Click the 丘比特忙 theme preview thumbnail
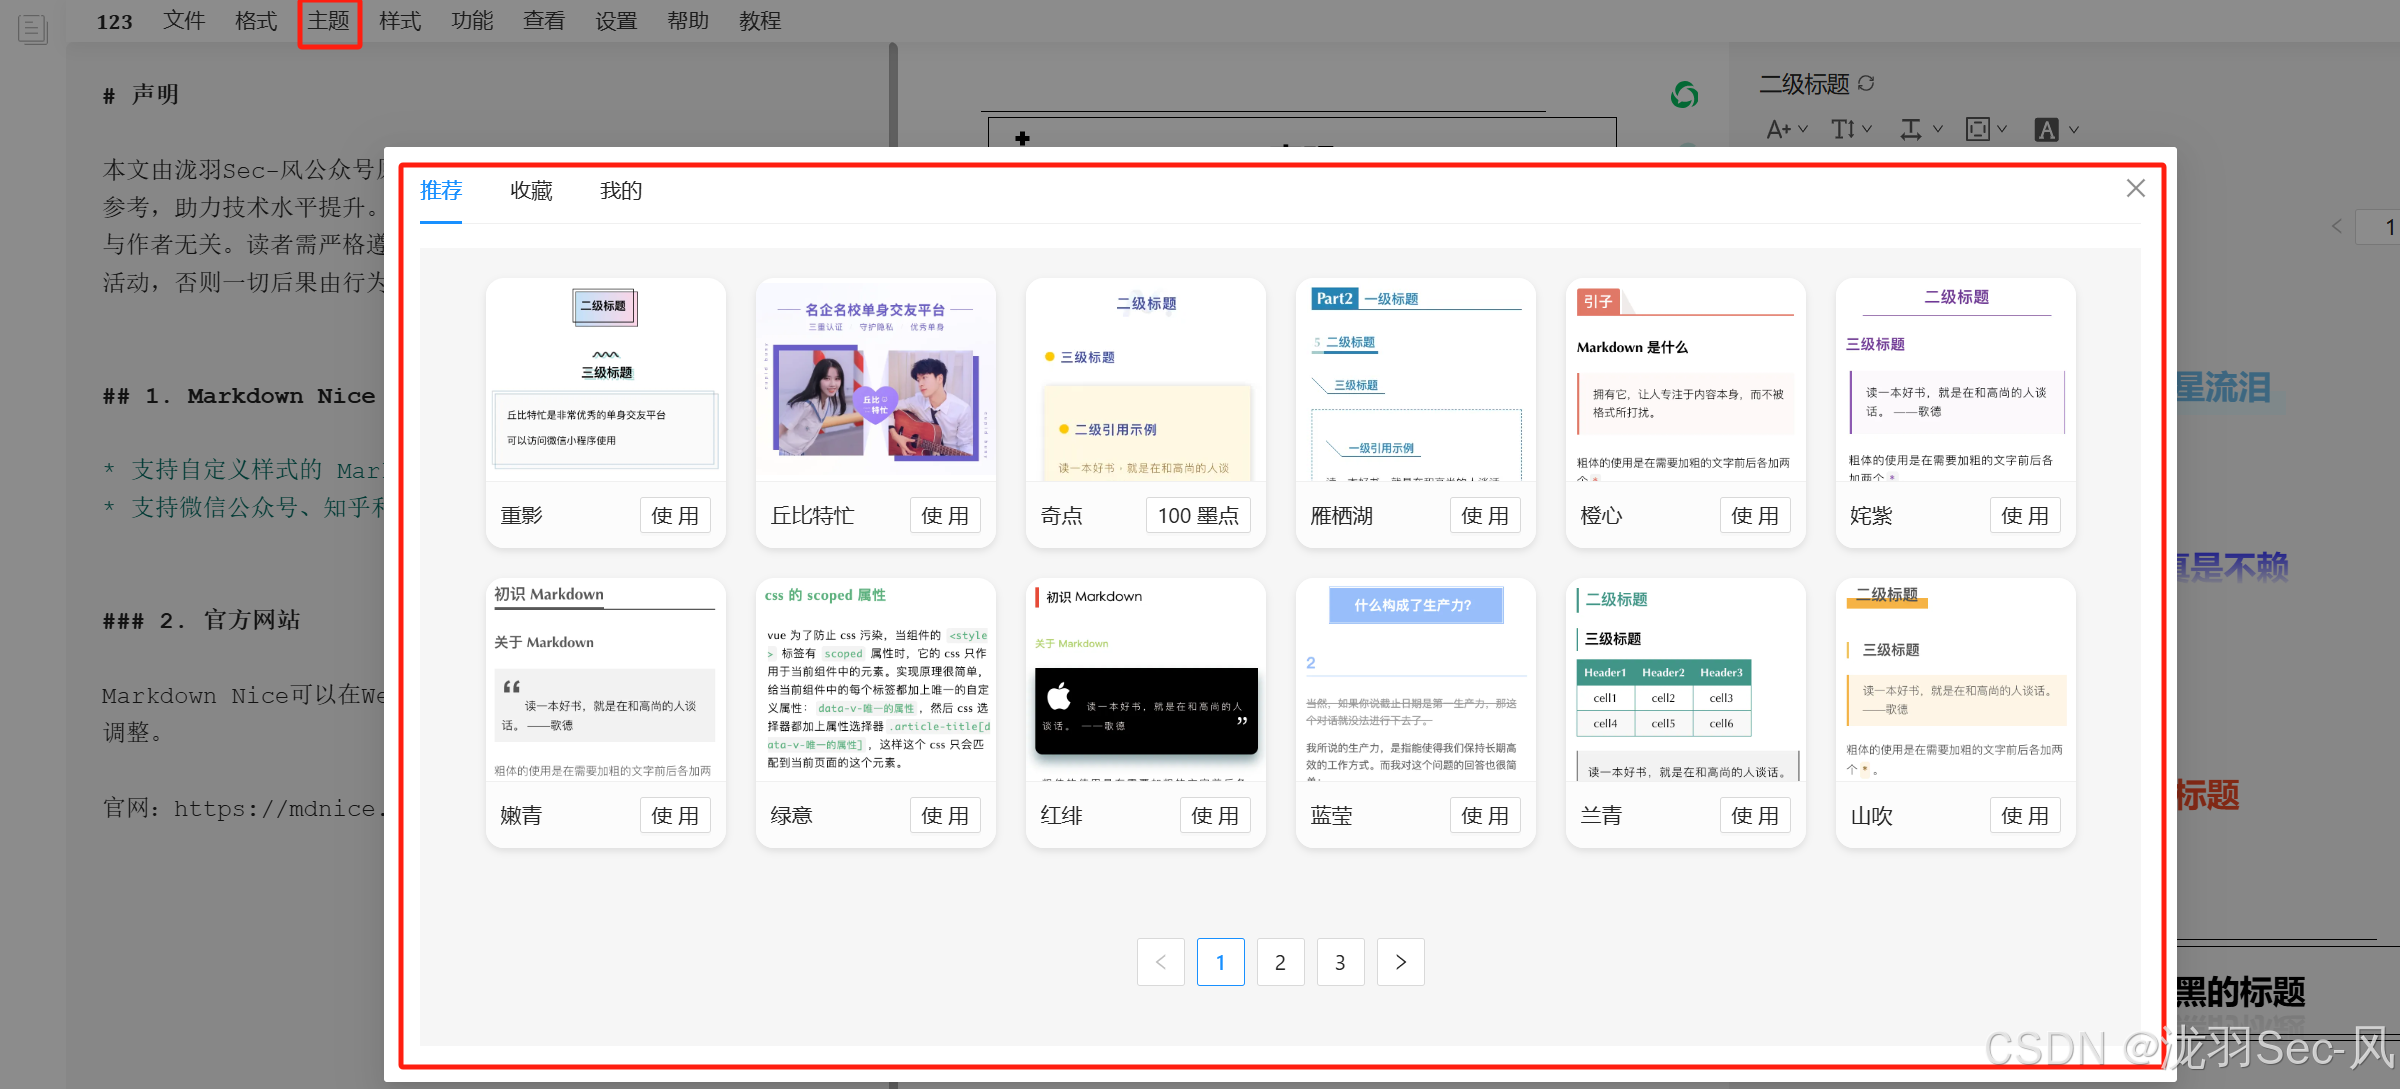Screen dimensions: 2400x1089 (875, 380)
